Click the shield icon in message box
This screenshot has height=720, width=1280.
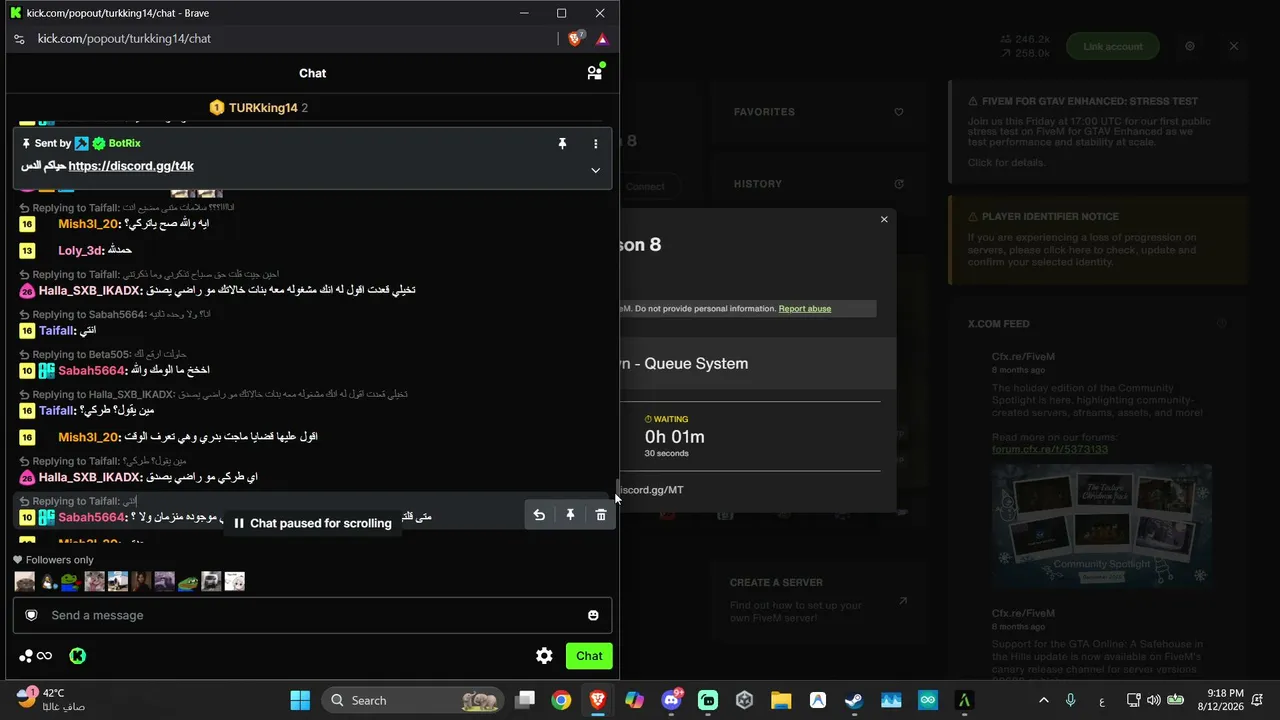click(31, 615)
